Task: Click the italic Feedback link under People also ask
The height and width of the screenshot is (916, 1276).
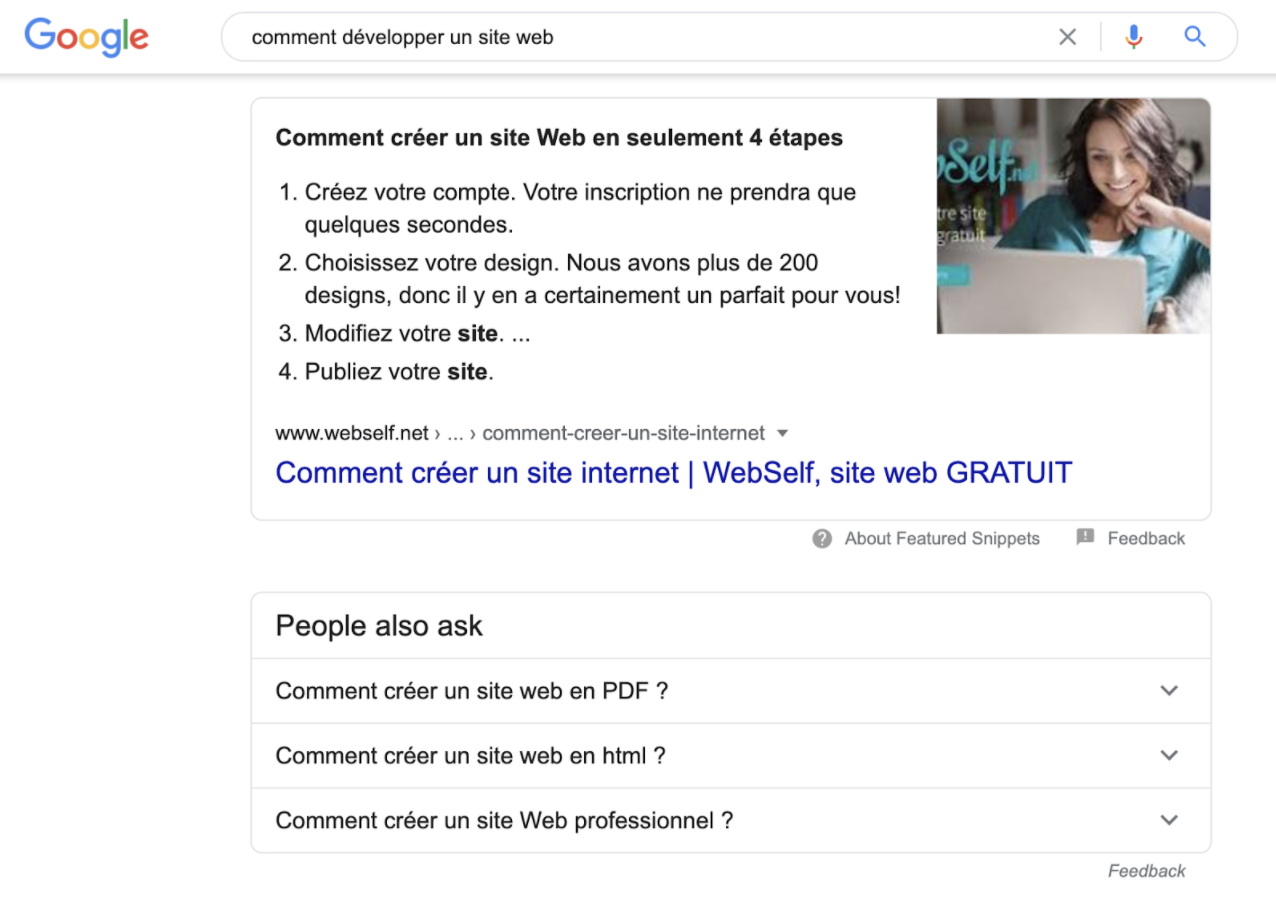Action: click(1146, 871)
